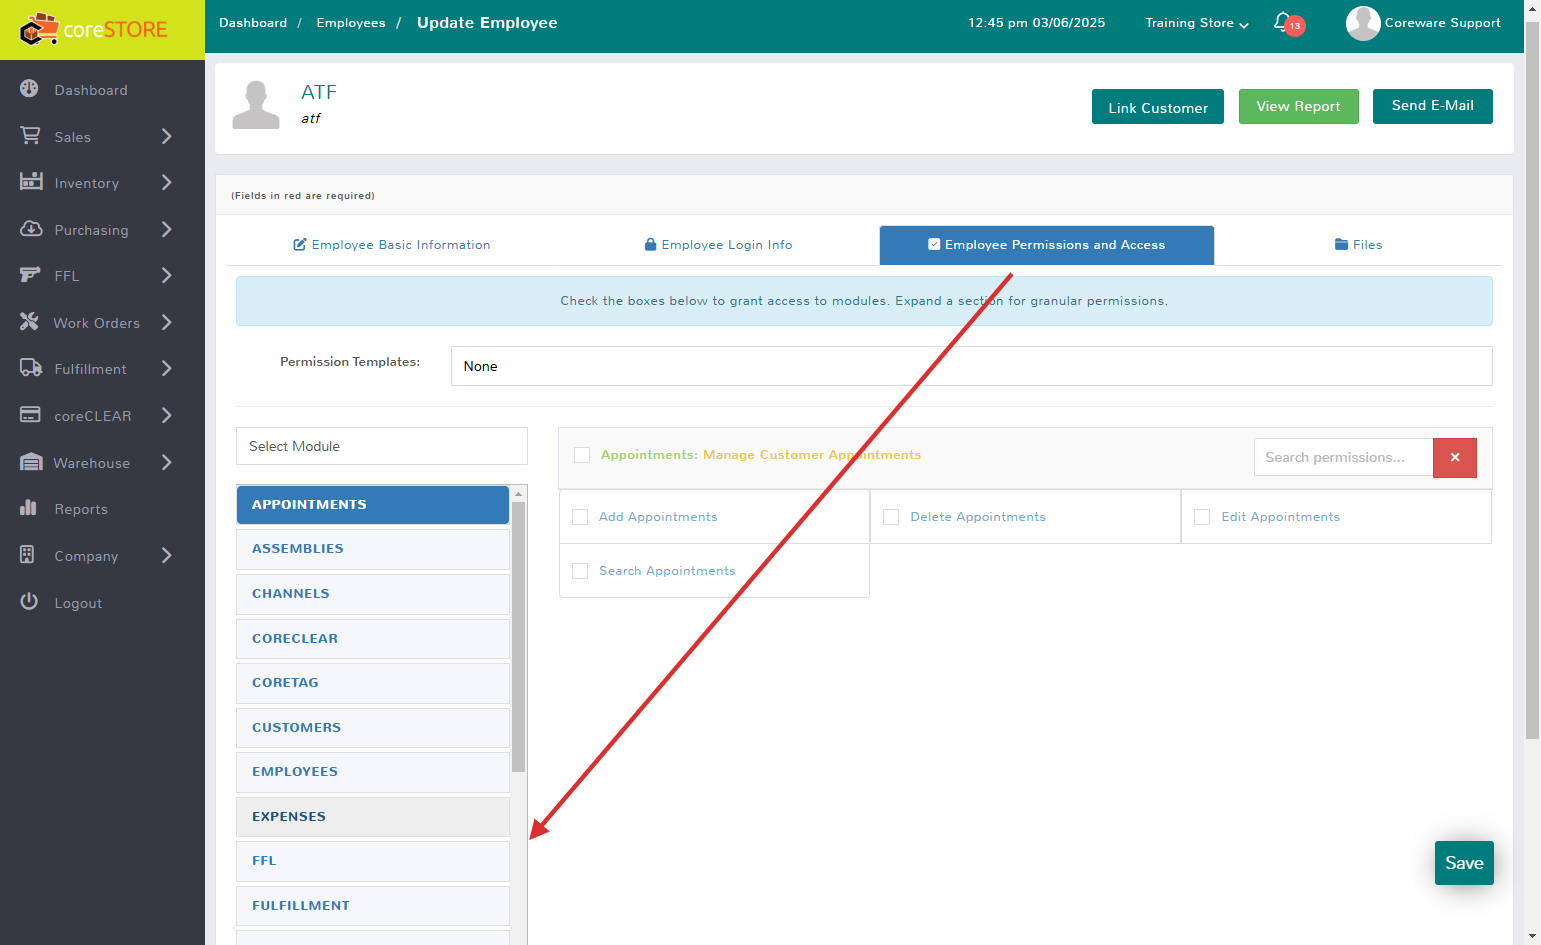Switch to Employee Basic Information tab

click(x=392, y=245)
